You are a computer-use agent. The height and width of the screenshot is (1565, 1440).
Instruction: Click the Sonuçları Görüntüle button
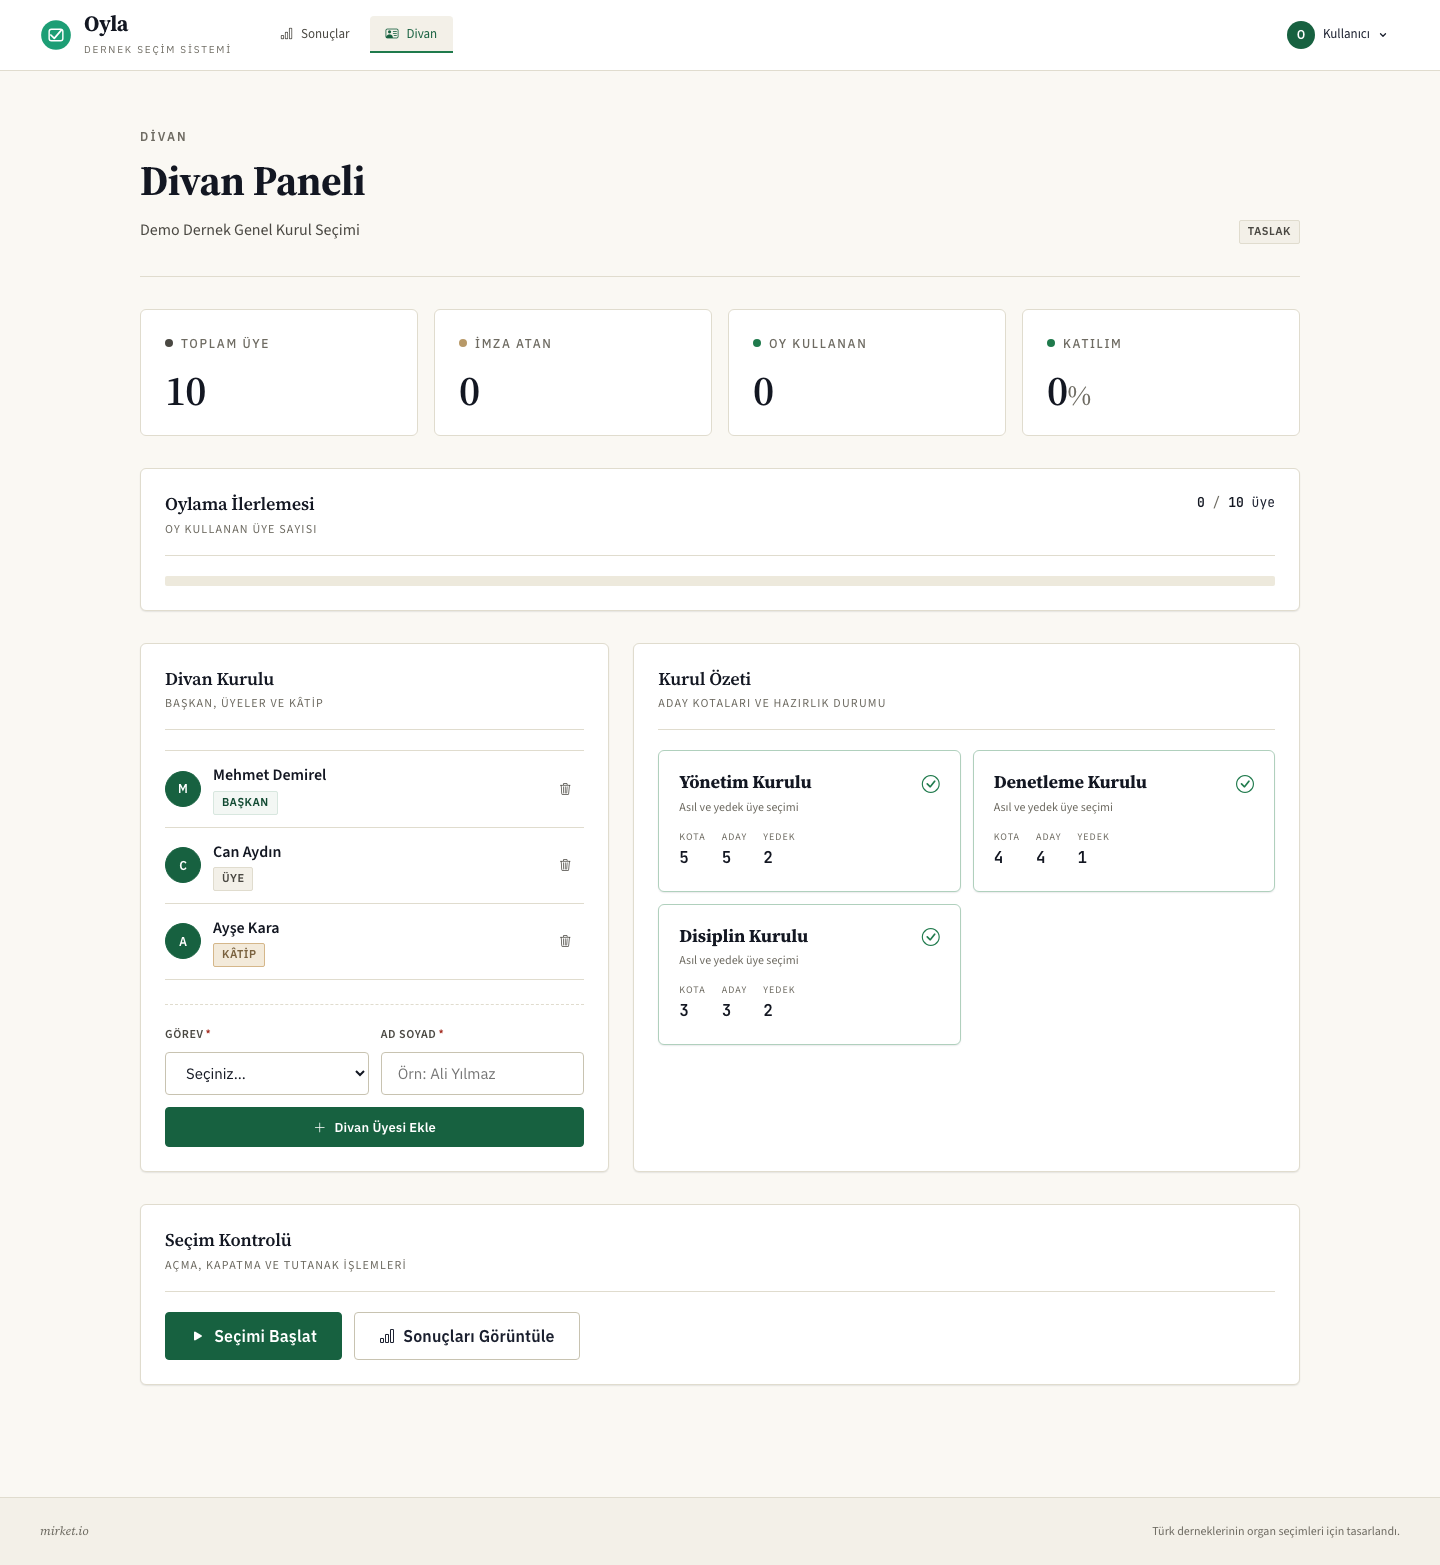coord(467,1336)
